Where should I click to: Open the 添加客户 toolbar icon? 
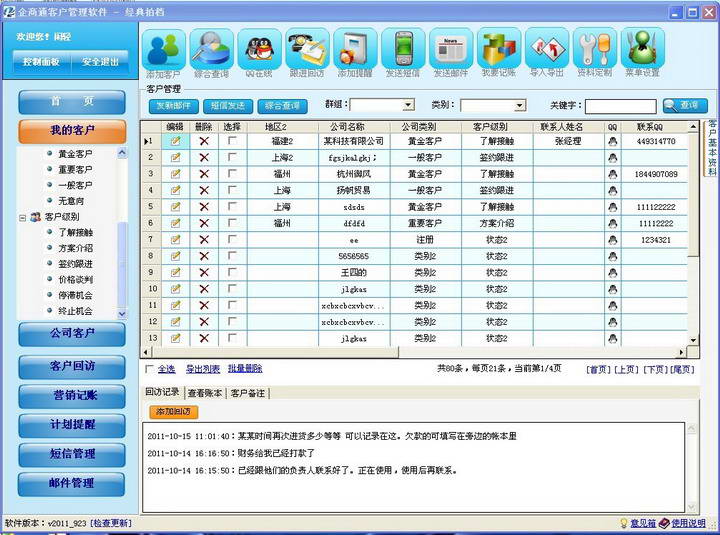click(164, 49)
